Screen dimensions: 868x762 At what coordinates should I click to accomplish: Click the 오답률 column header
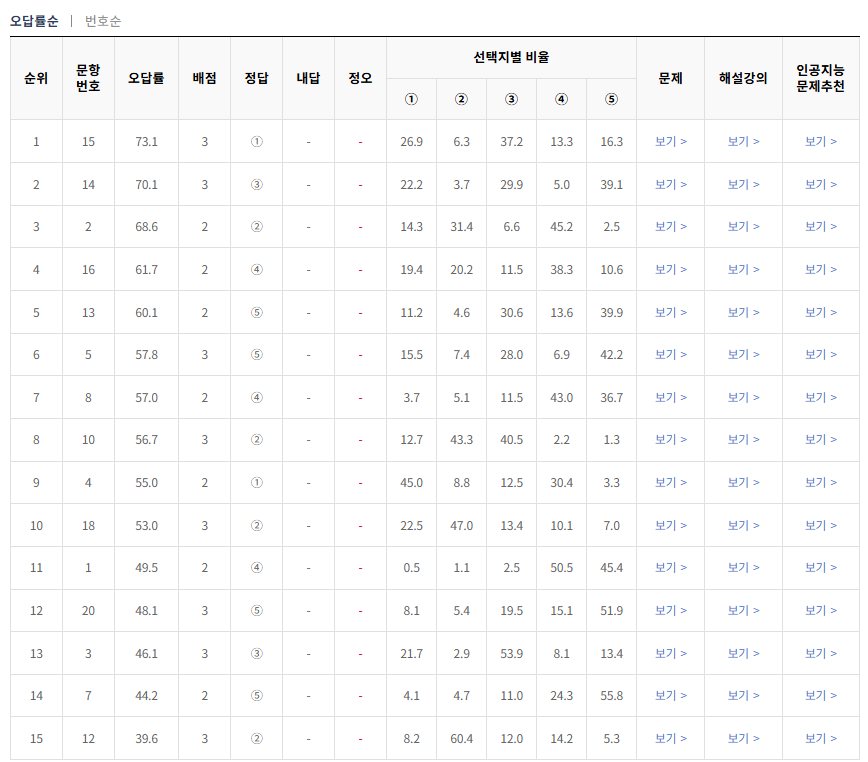point(146,78)
